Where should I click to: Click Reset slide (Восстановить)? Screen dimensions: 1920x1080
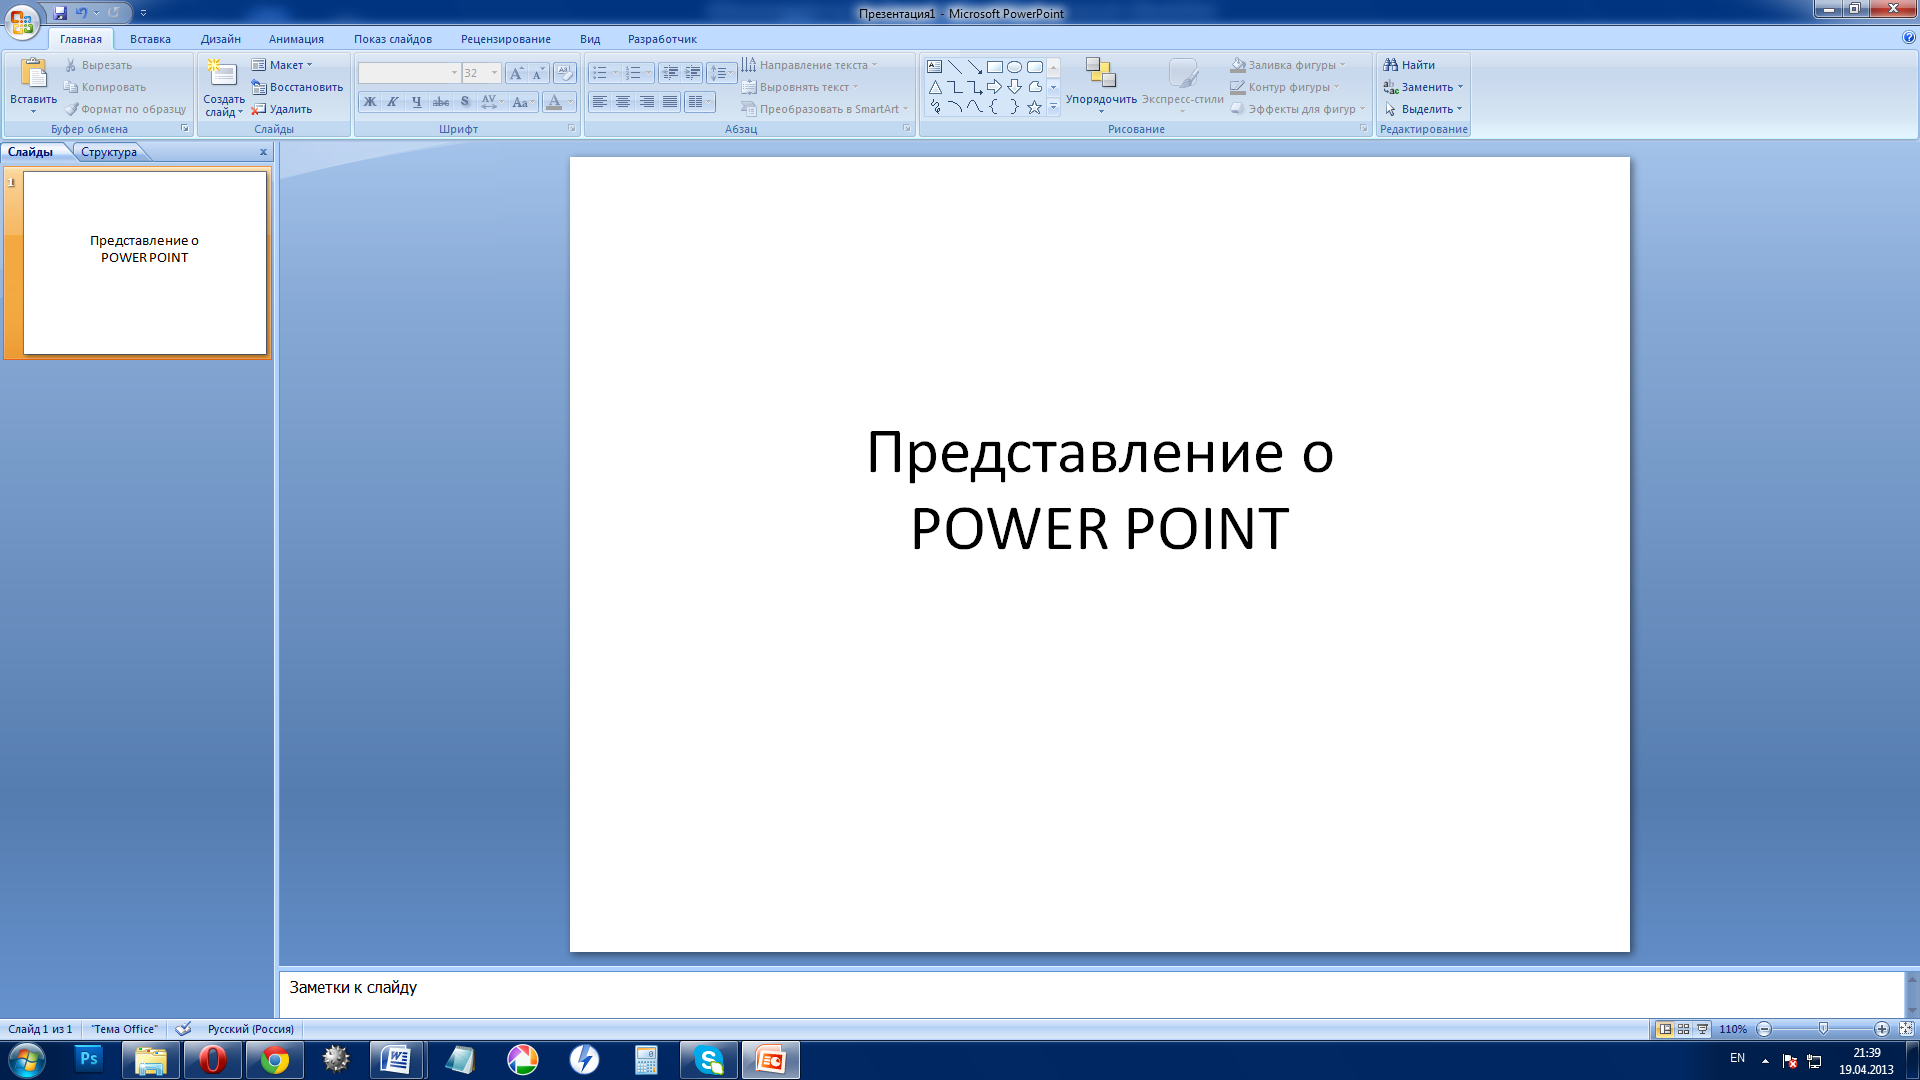pyautogui.click(x=297, y=87)
